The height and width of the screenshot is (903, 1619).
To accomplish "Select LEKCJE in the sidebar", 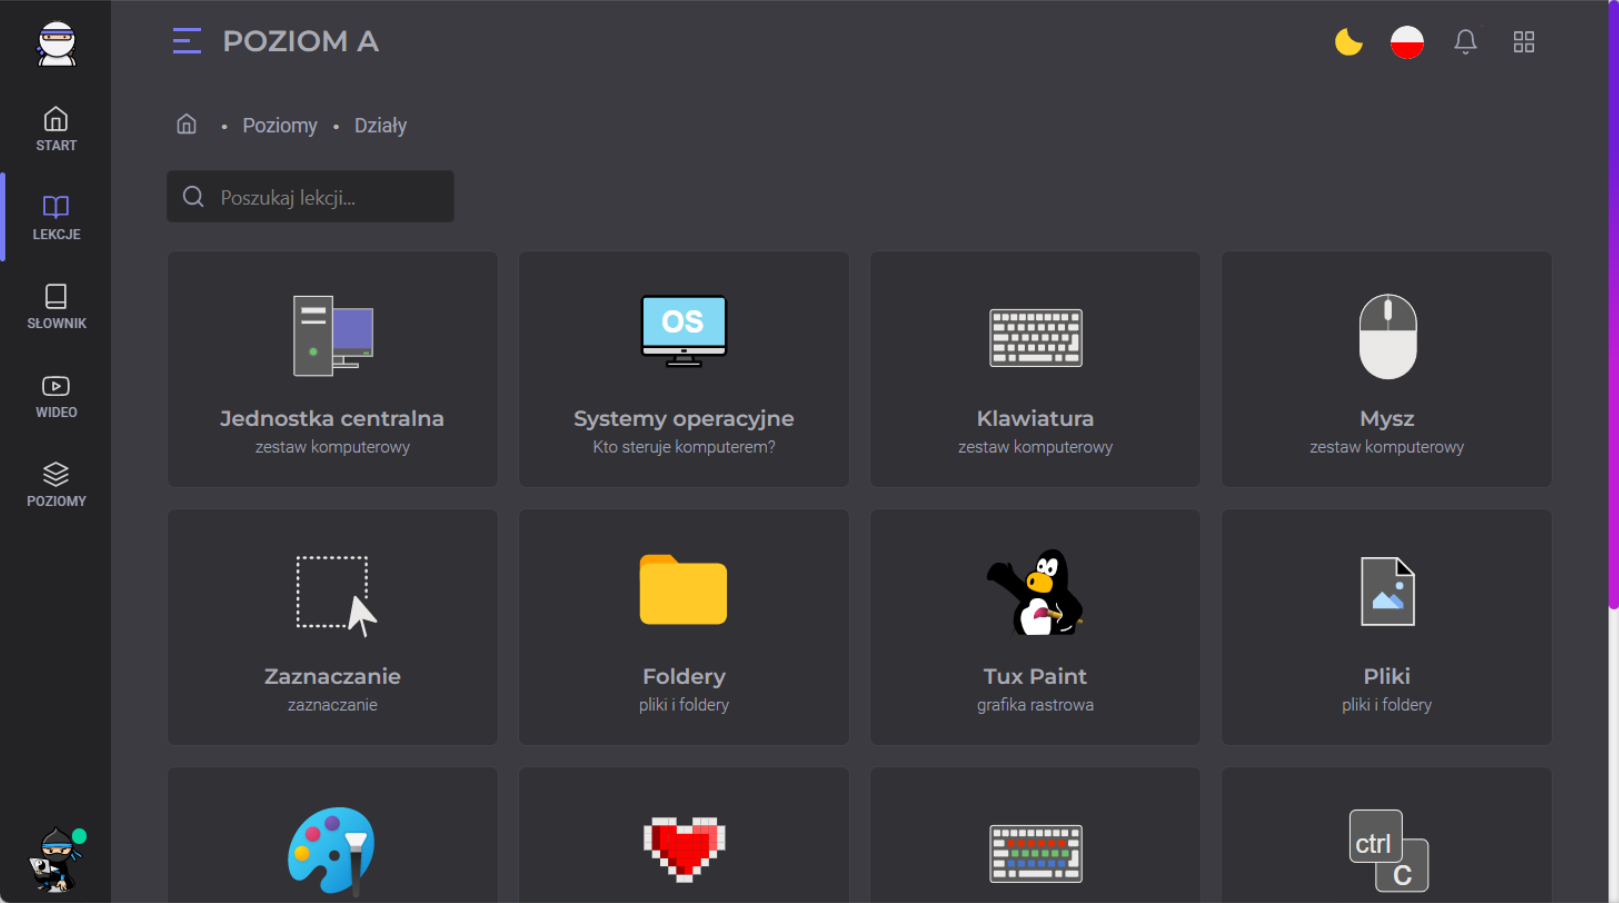I will [x=56, y=217].
